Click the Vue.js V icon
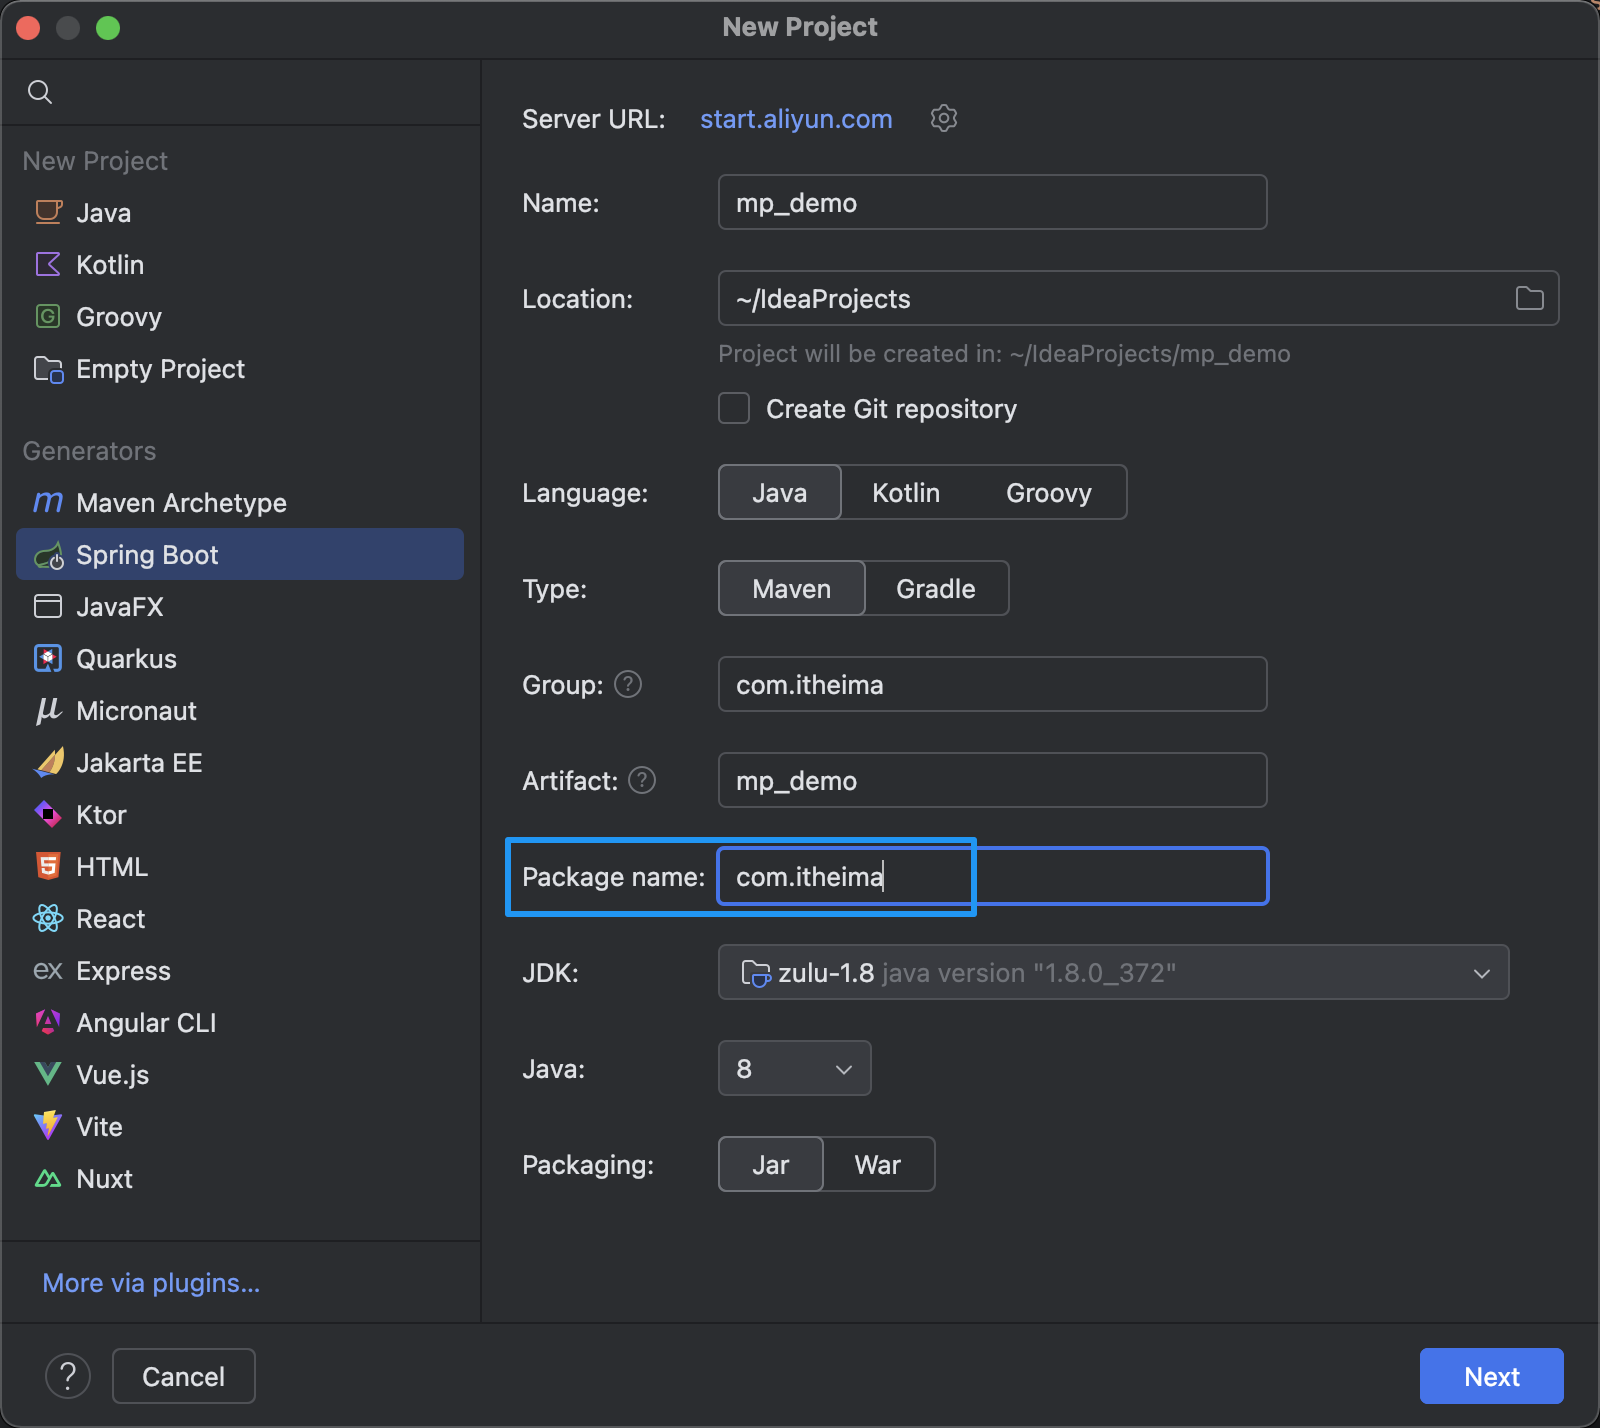 (48, 1074)
